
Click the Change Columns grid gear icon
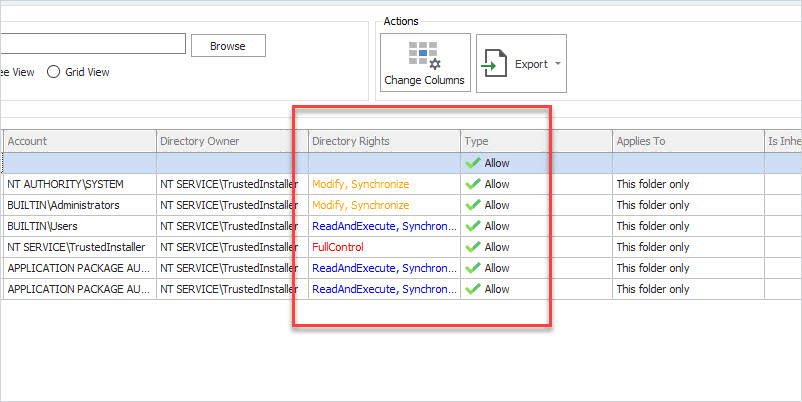[425, 55]
